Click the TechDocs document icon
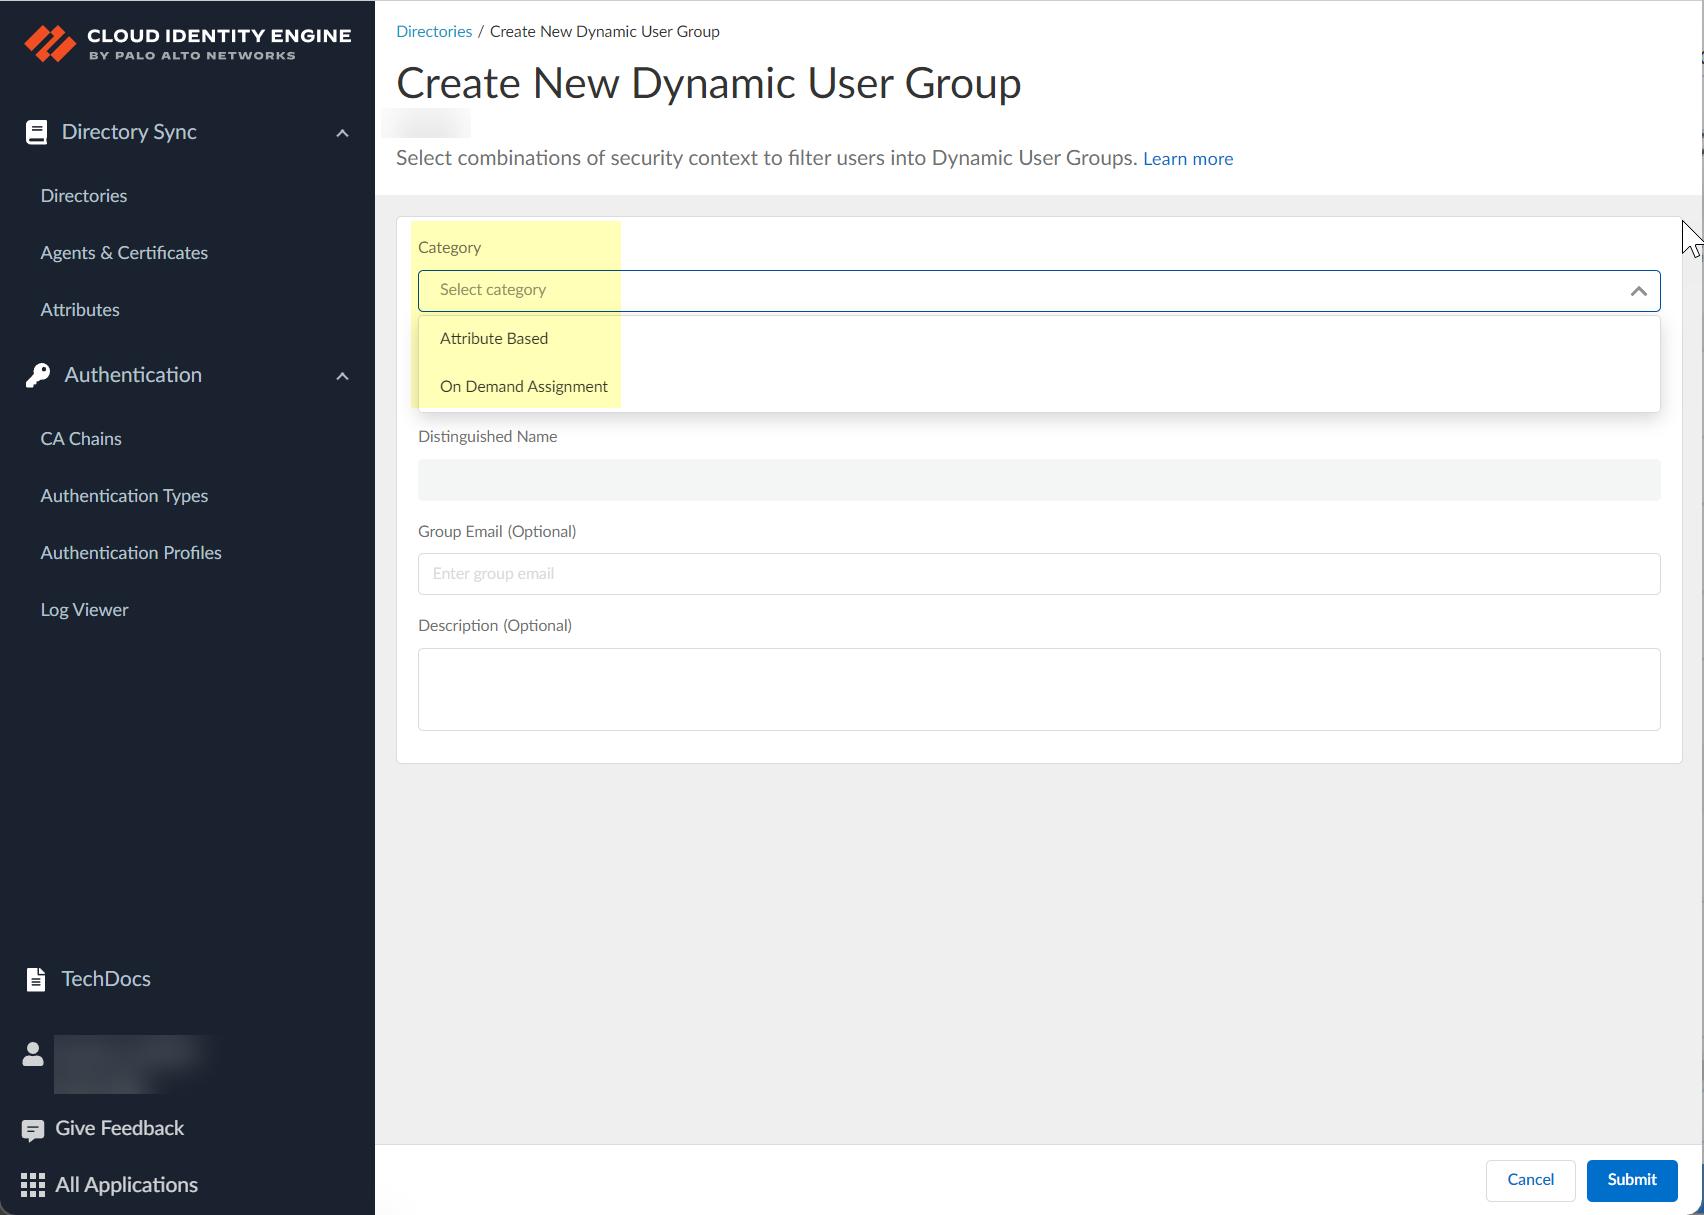The height and width of the screenshot is (1215, 1704). pos(36,979)
